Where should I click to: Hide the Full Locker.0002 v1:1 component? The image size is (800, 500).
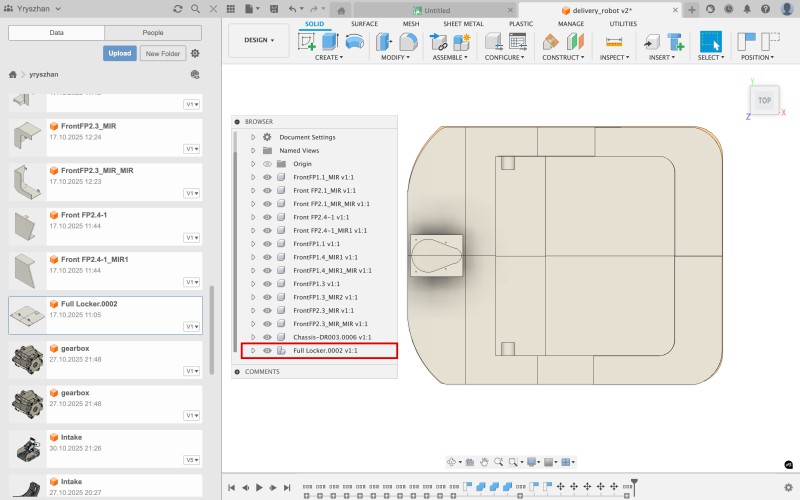(267, 351)
